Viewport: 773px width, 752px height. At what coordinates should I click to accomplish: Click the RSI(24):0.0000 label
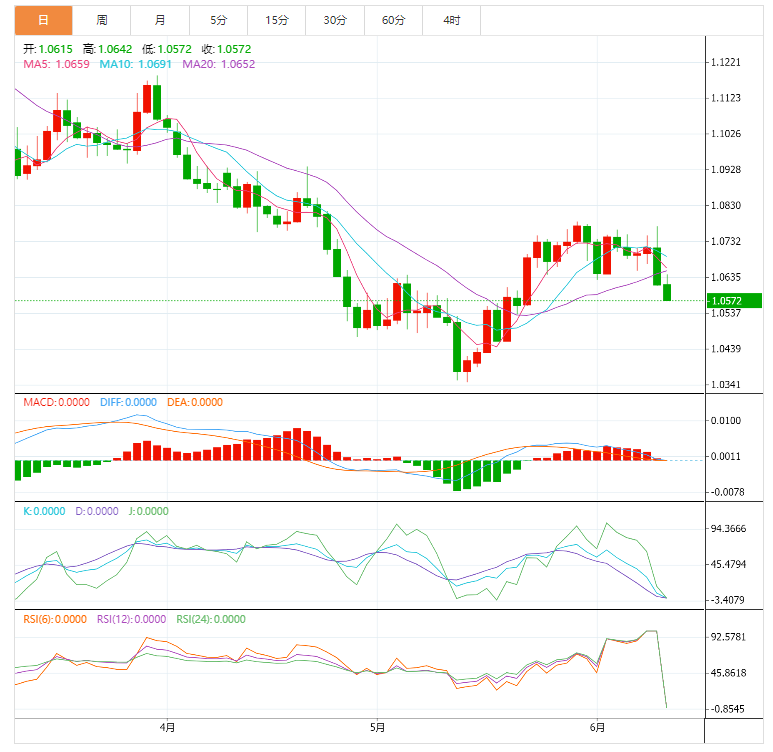click(211, 619)
